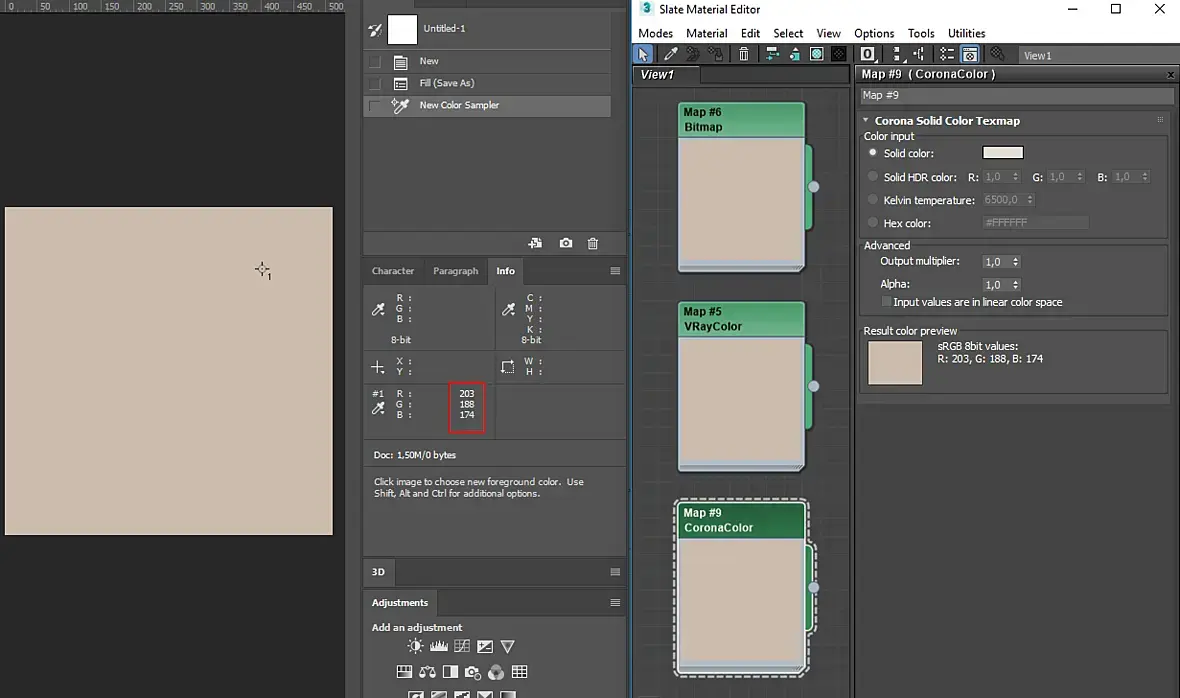
Task: Select the Fill (Save As) history state
Action: 447,83
